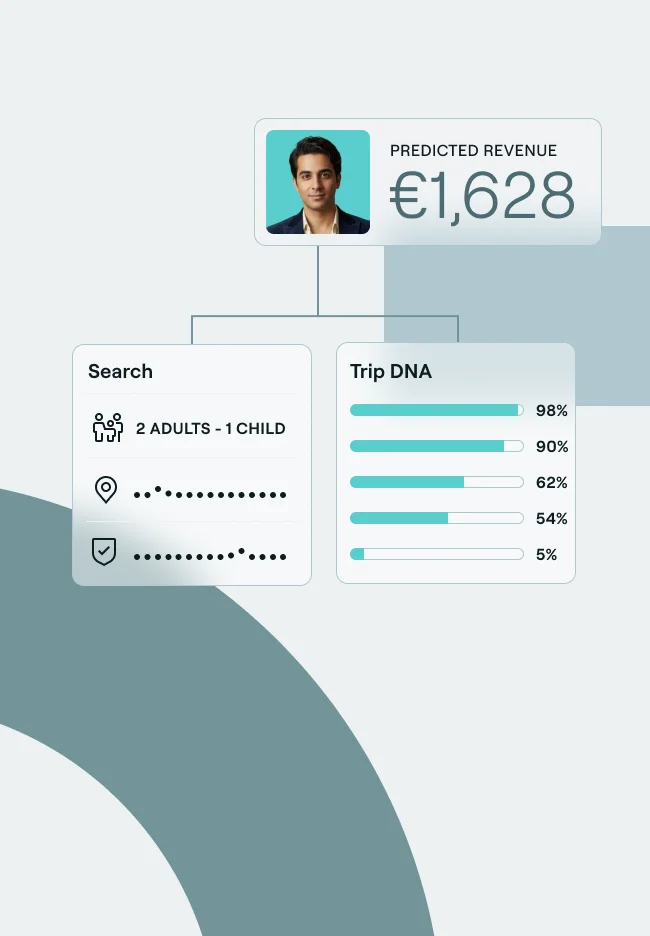The image size is (650, 936).
Task: Click the PREDICTED REVENUE label
Action: tap(473, 151)
